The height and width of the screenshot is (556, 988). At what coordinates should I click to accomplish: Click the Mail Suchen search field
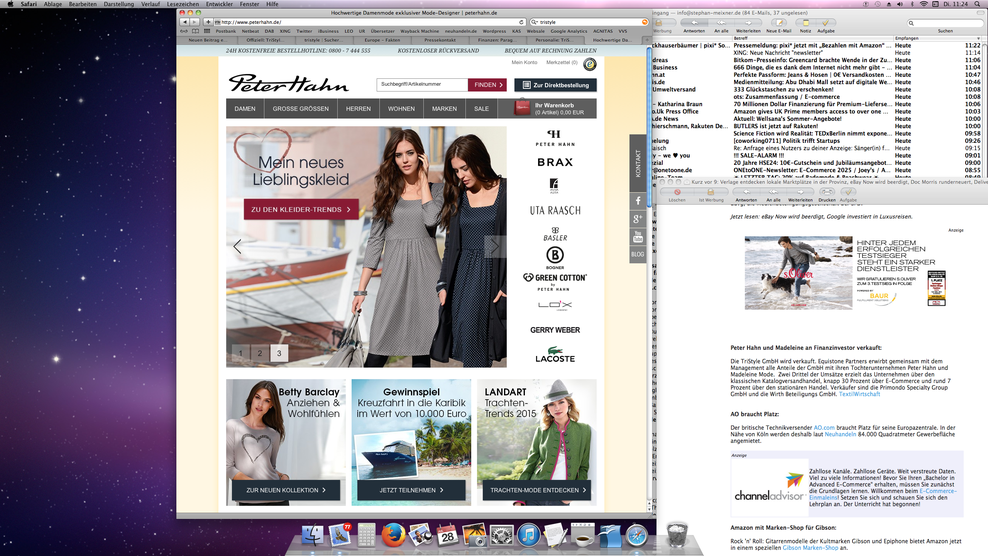click(945, 23)
